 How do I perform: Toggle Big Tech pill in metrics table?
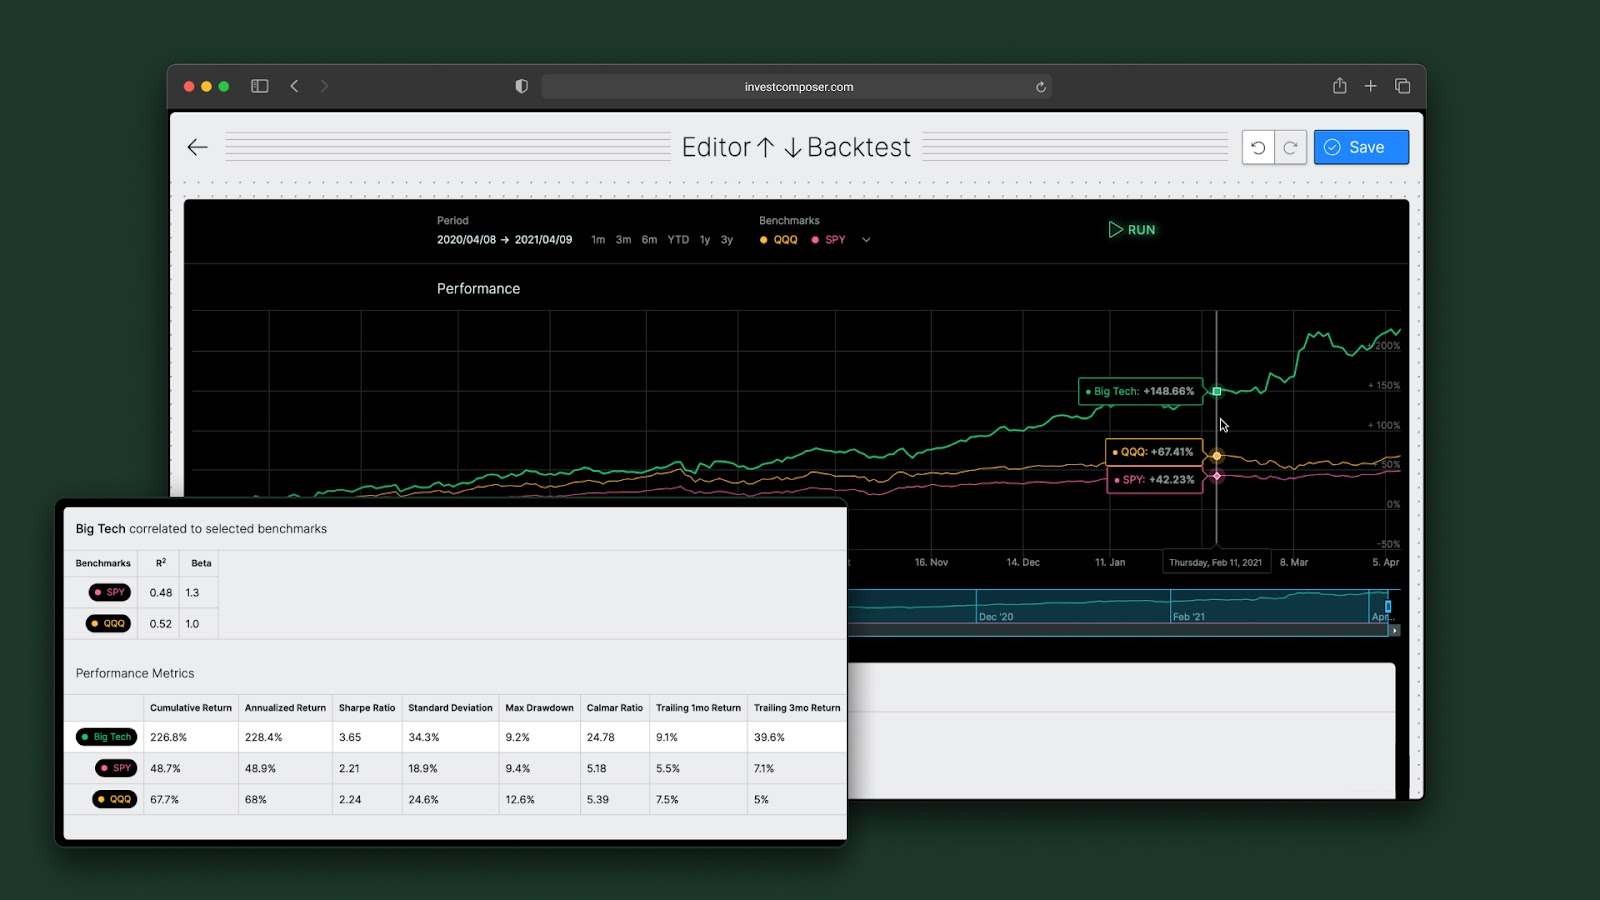[106, 737]
